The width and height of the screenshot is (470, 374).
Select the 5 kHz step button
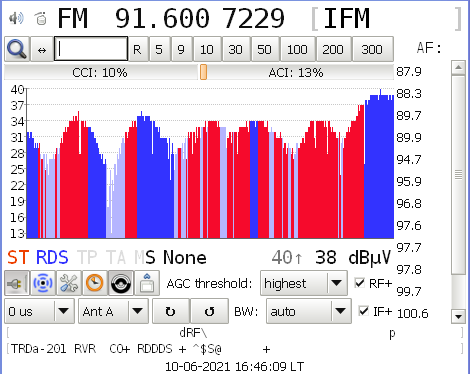(159, 49)
